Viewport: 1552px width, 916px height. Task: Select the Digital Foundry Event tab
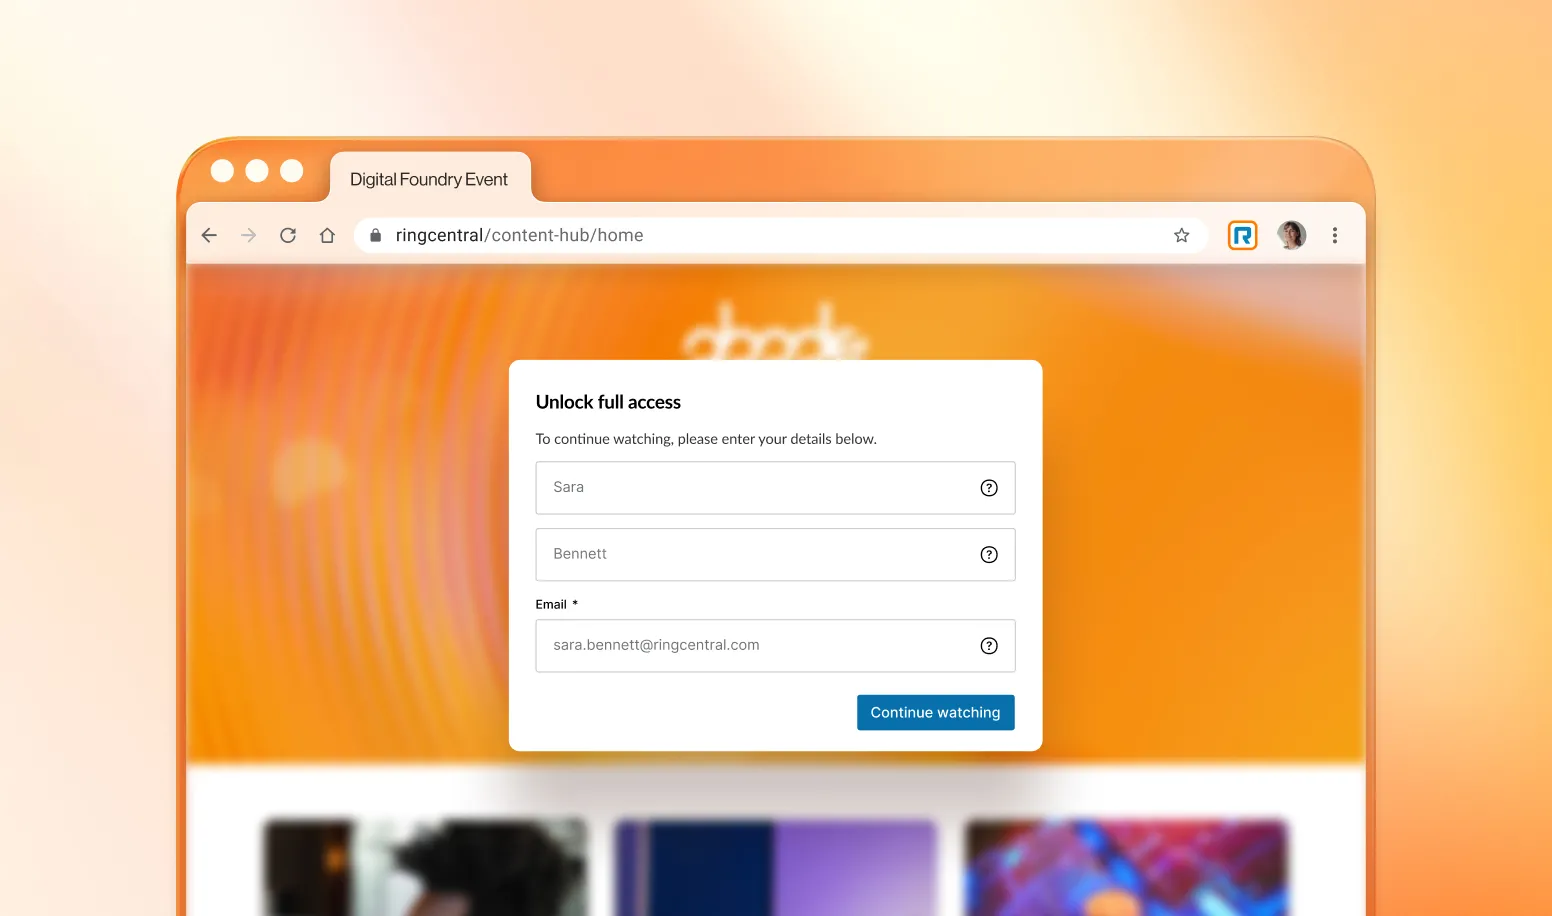click(429, 179)
